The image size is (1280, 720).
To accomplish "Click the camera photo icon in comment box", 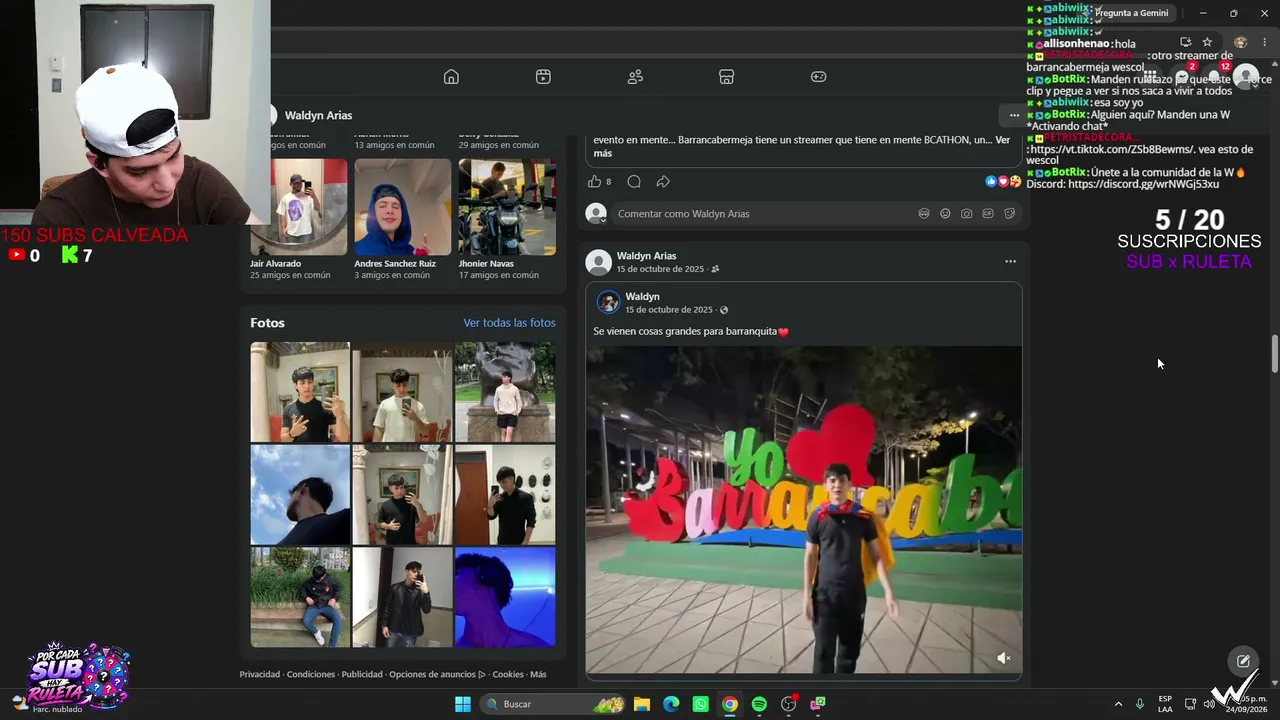I will tap(966, 213).
